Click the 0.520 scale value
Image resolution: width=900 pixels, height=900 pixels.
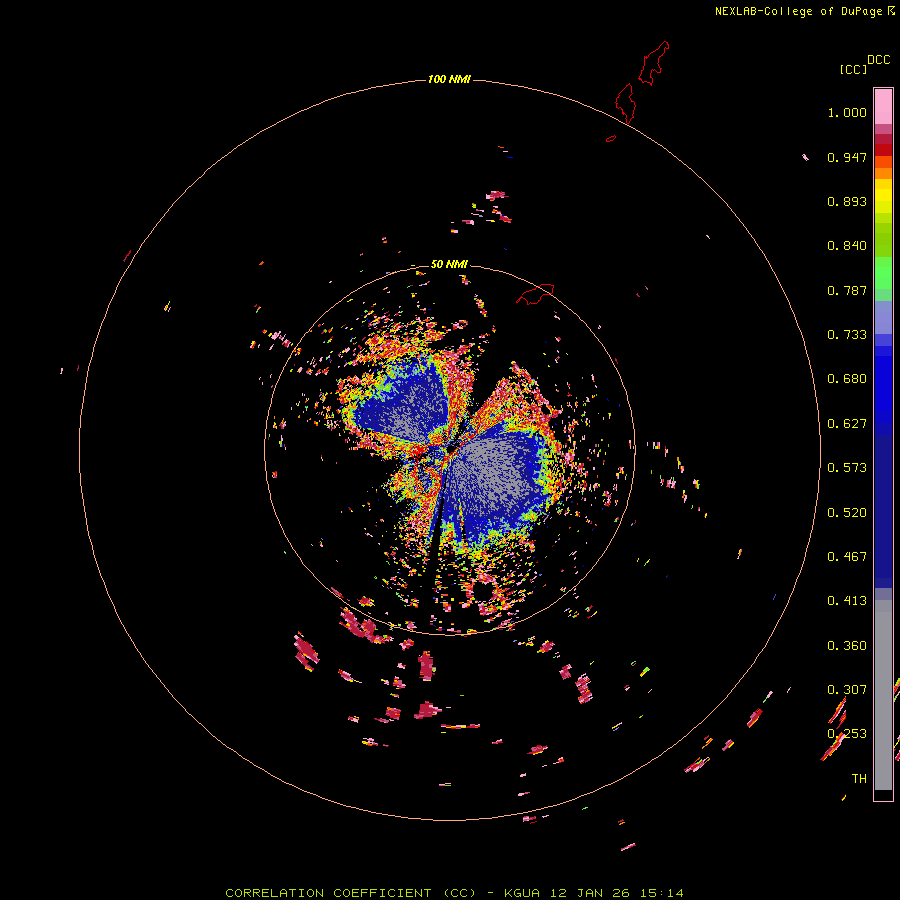(x=847, y=513)
